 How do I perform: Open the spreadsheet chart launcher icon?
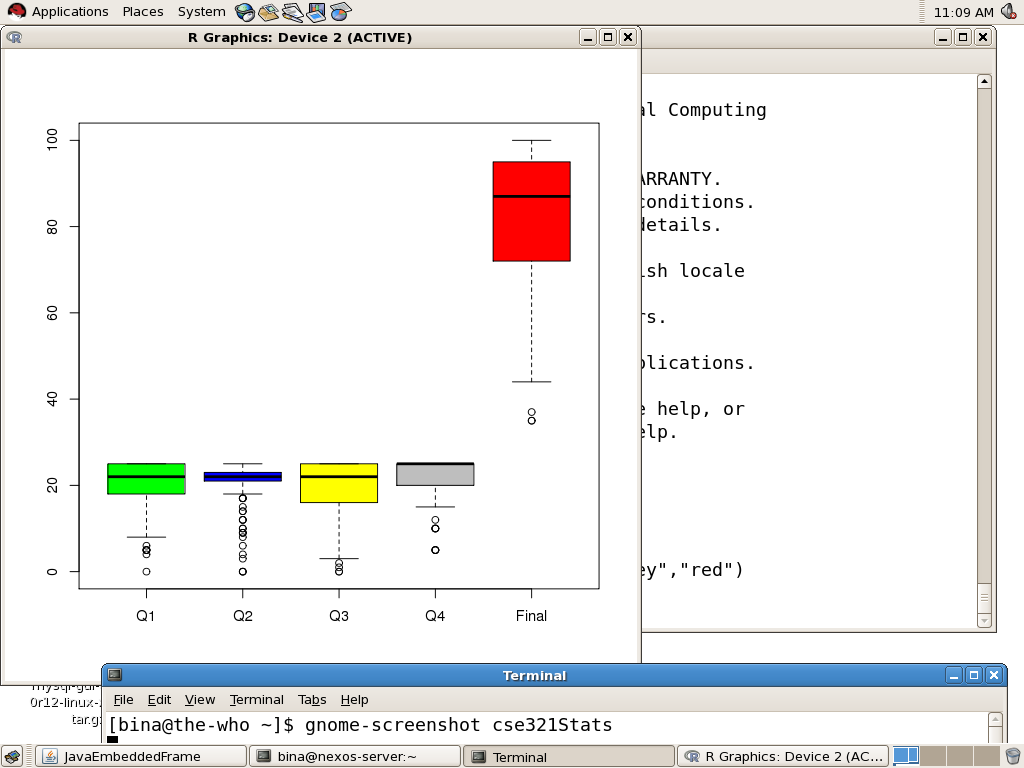340,12
